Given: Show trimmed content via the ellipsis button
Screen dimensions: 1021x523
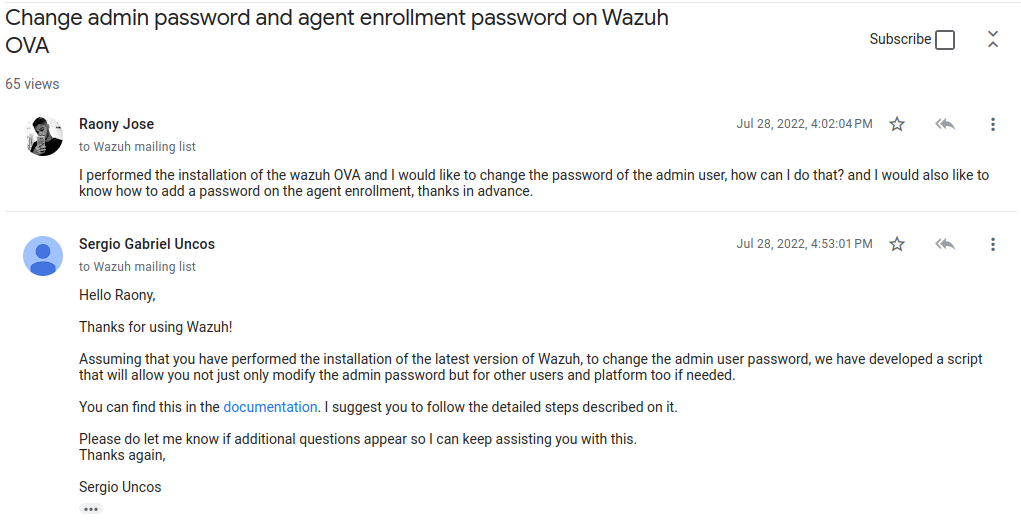Looking at the screenshot, I should [91, 509].
